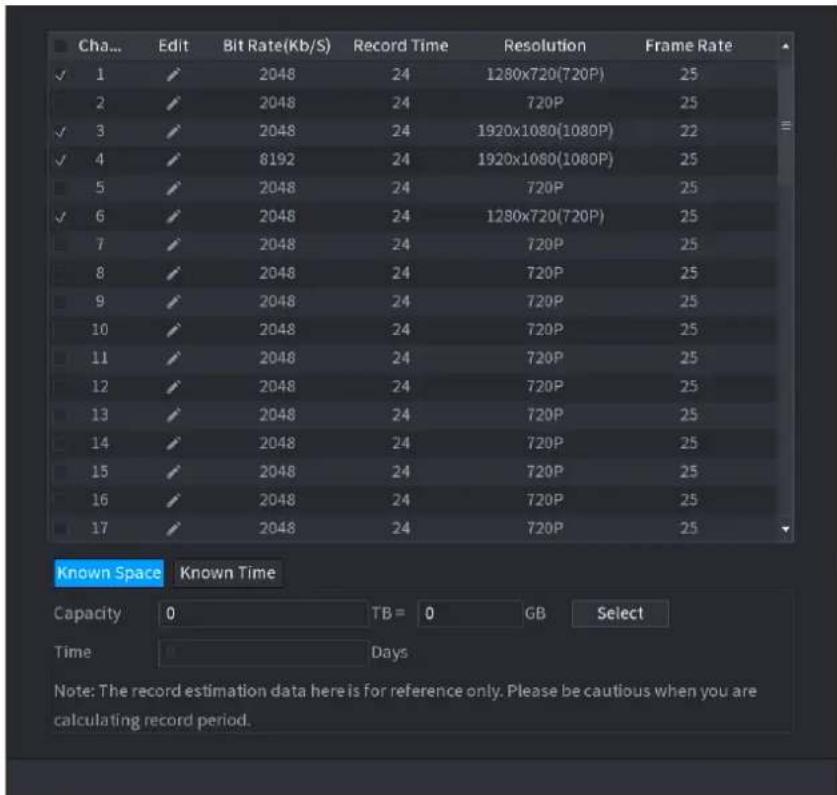Viewport: 837px width, 795px height.
Task: Click the table scrollbar up arrow
Action: coord(785,46)
